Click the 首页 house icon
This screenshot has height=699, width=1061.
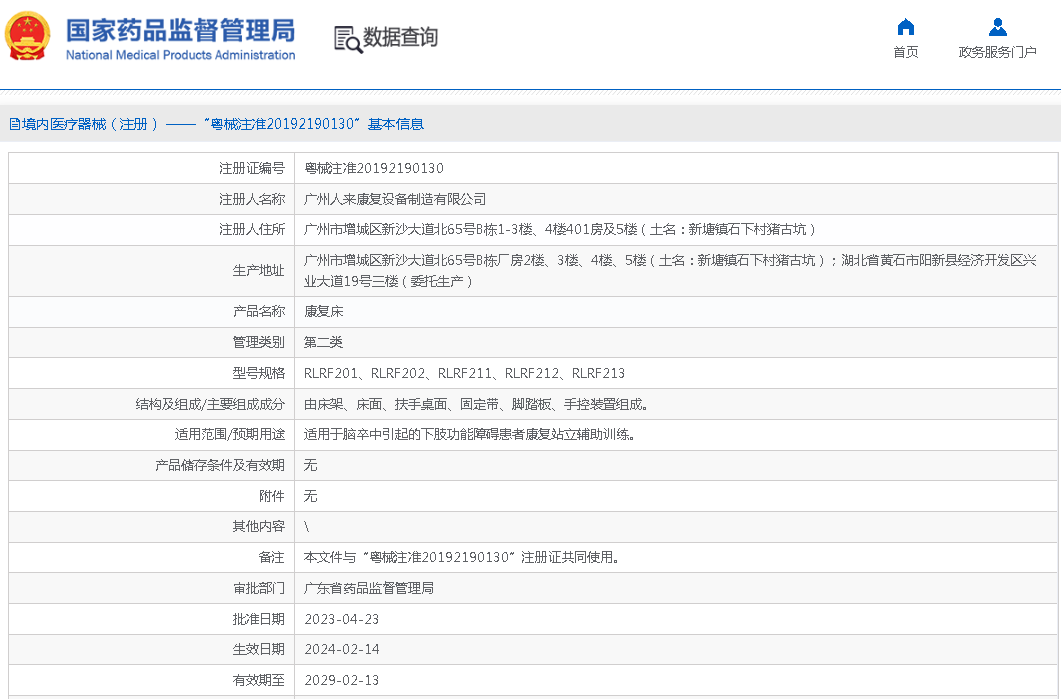tap(905, 27)
